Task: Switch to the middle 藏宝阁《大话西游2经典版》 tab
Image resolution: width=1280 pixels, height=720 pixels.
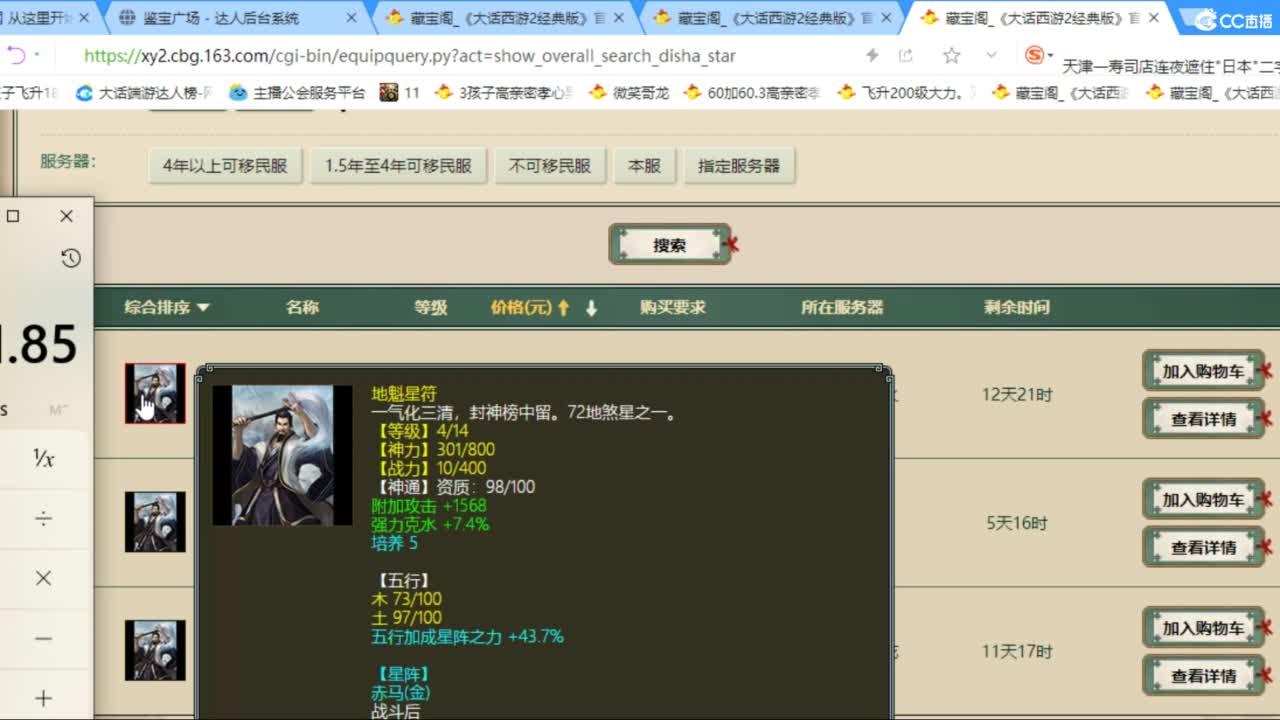Action: click(764, 18)
